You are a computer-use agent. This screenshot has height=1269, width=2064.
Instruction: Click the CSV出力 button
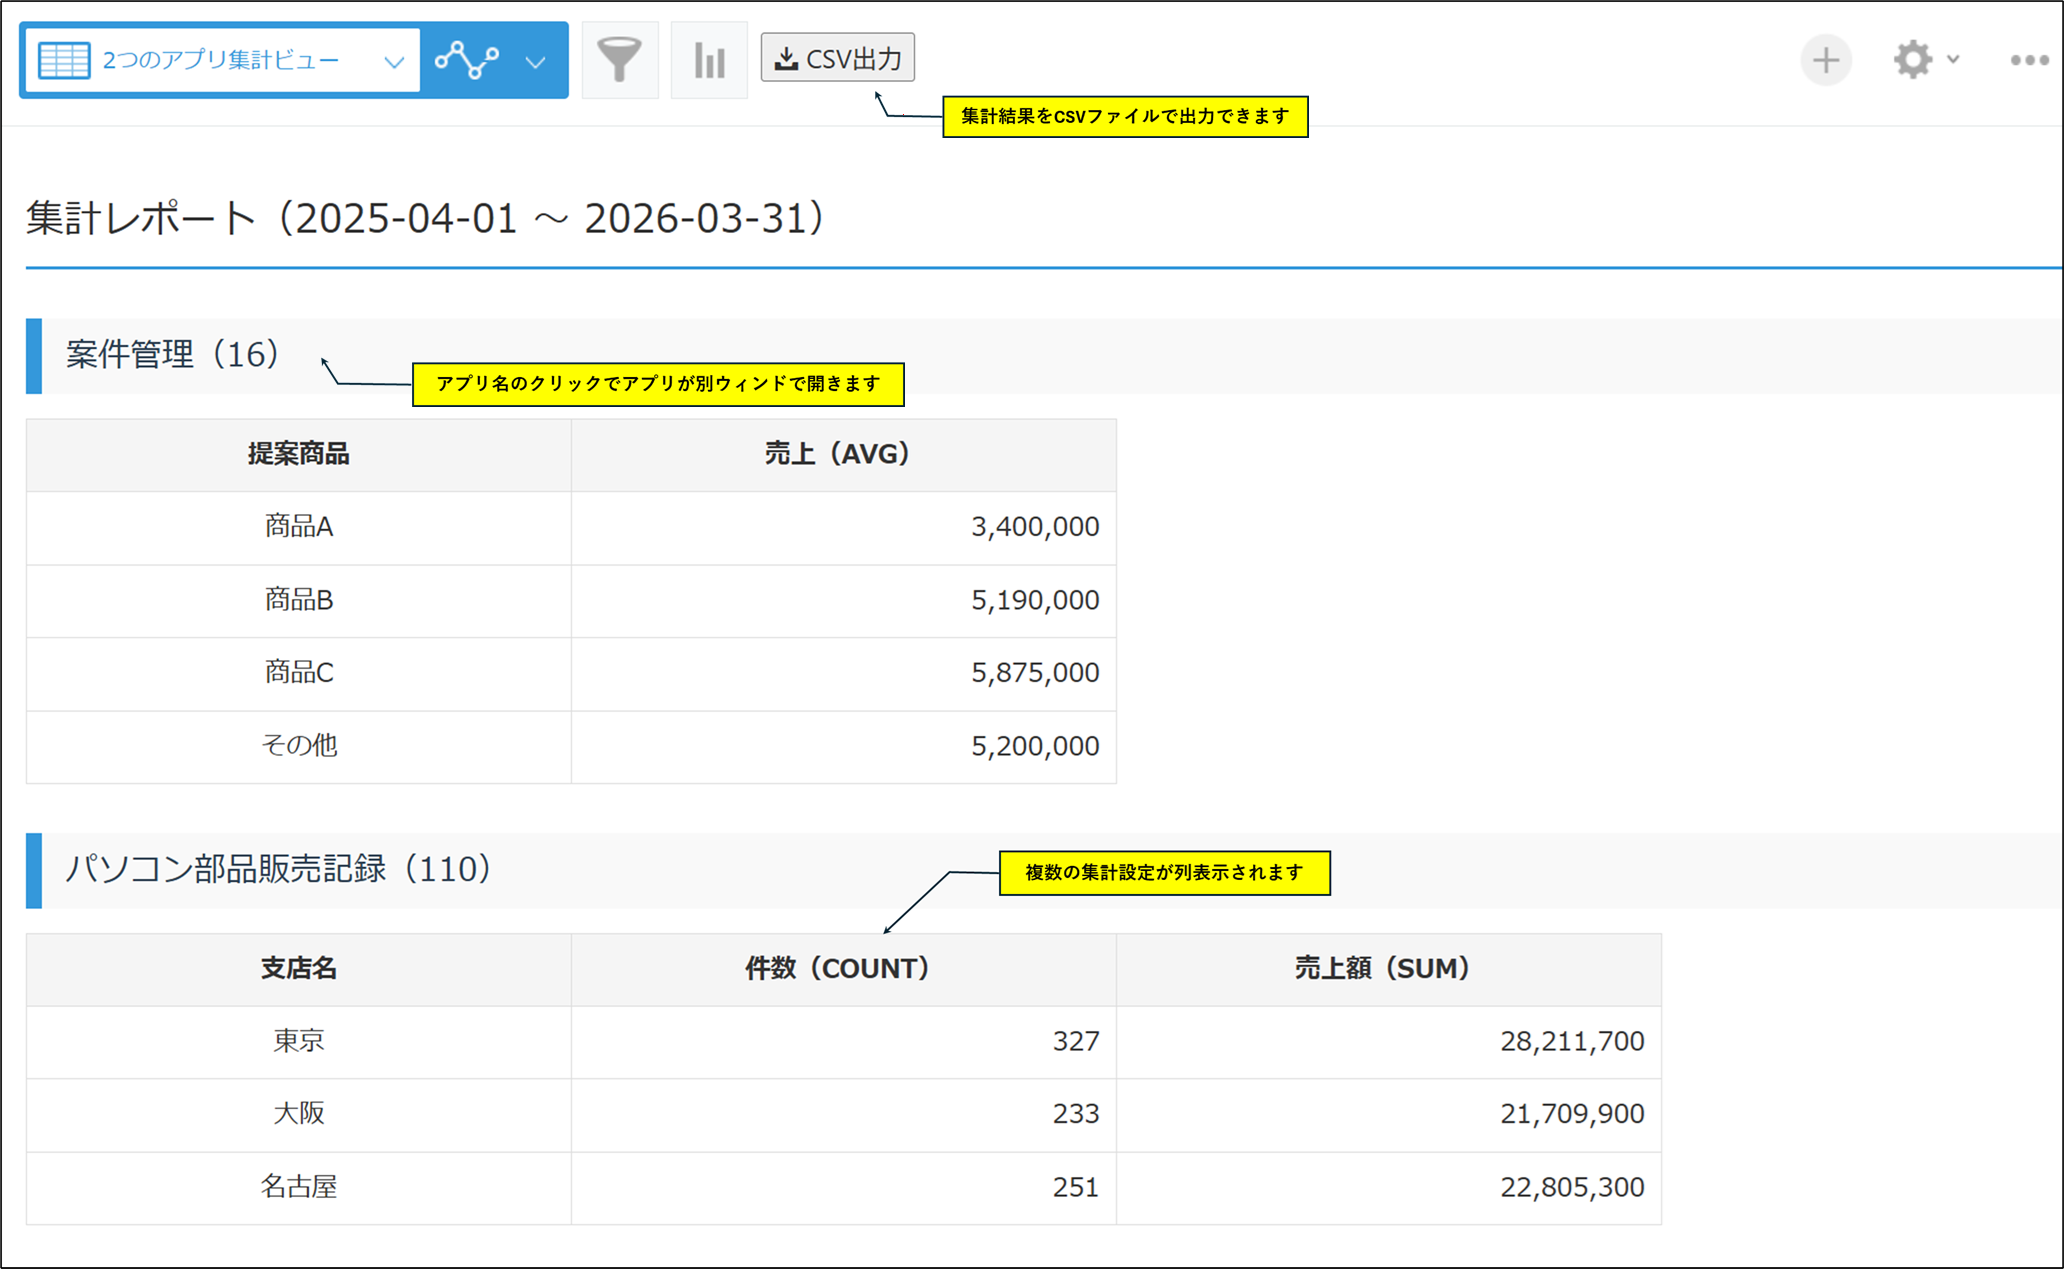click(x=838, y=59)
